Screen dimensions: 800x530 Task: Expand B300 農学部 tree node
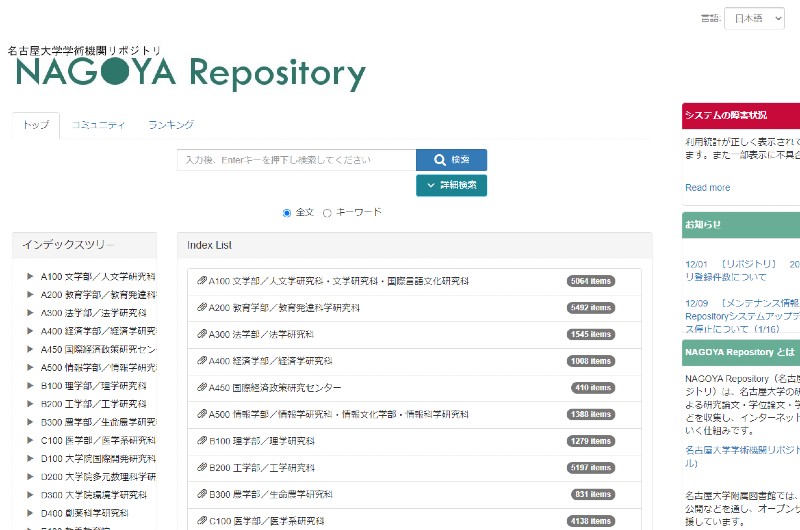30,422
